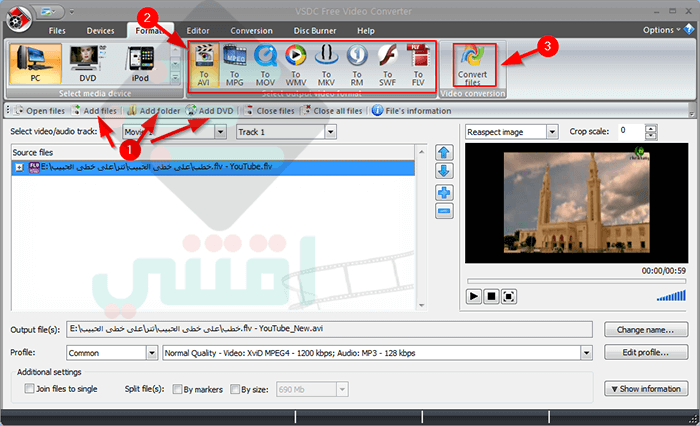Enable split By markers checkbox
This screenshot has height=426, width=700.
click(177, 389)
